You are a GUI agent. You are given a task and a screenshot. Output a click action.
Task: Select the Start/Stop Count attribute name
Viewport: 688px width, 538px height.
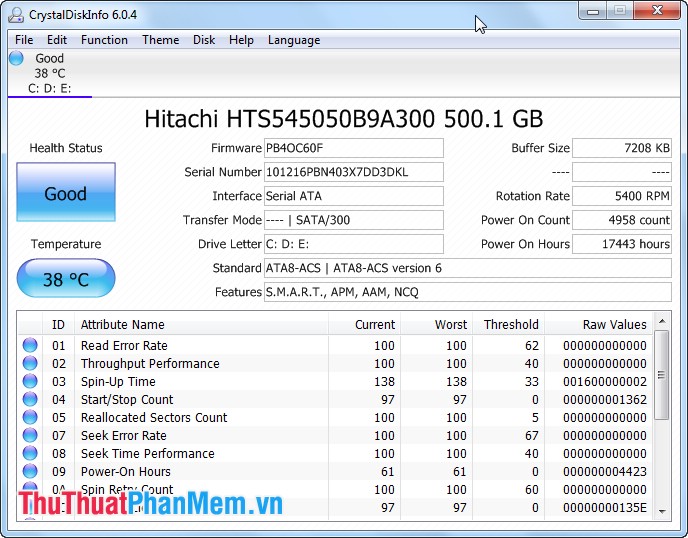[127, 400]
